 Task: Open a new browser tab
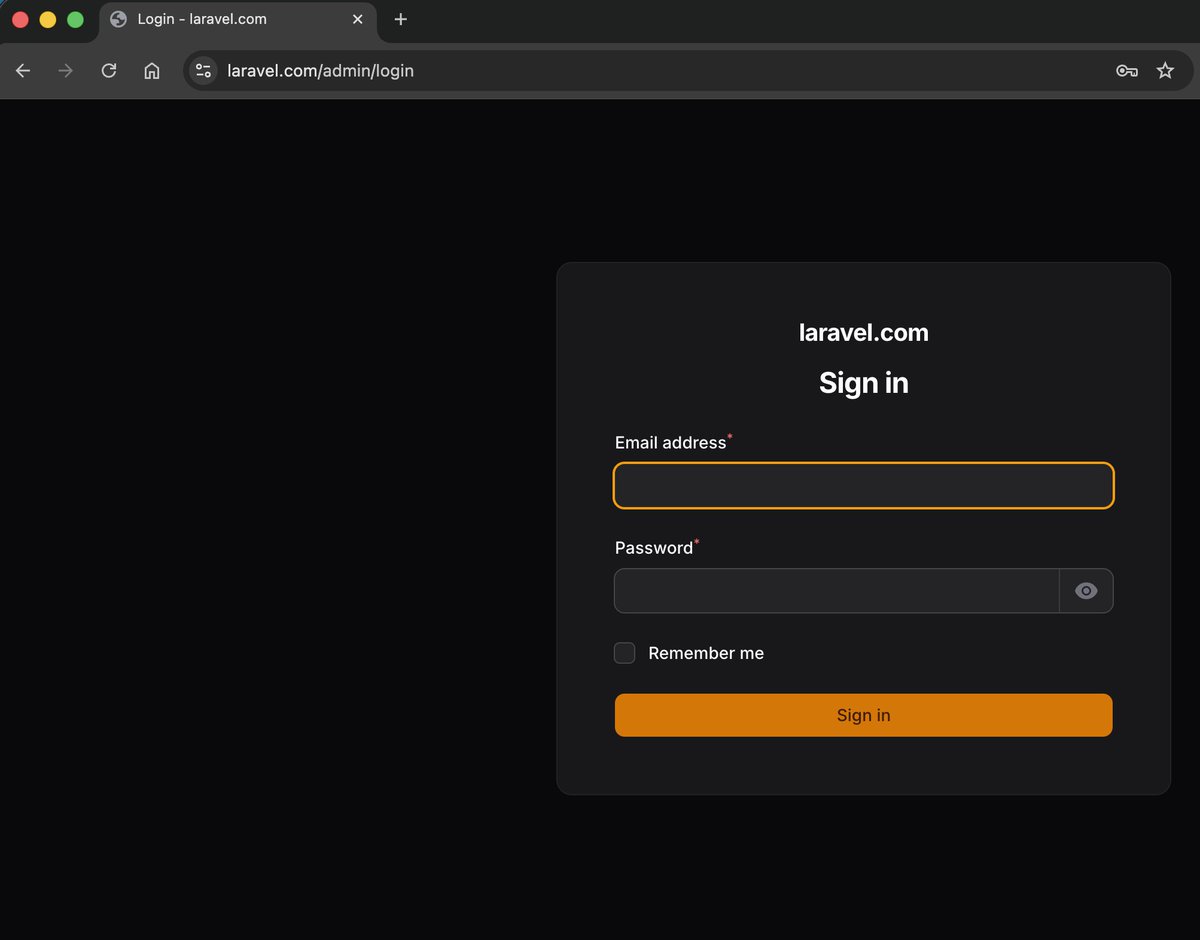click(400, 18)
